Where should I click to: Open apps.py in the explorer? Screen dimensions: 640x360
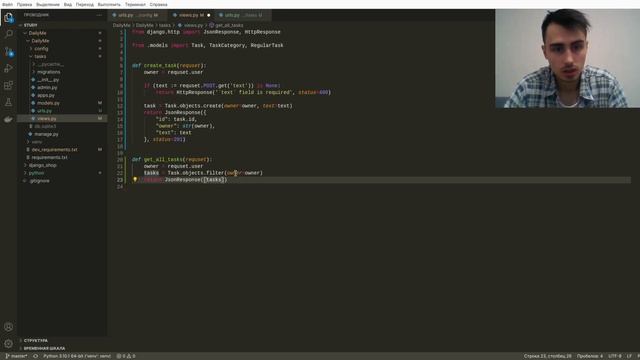[x=45, y=95]
